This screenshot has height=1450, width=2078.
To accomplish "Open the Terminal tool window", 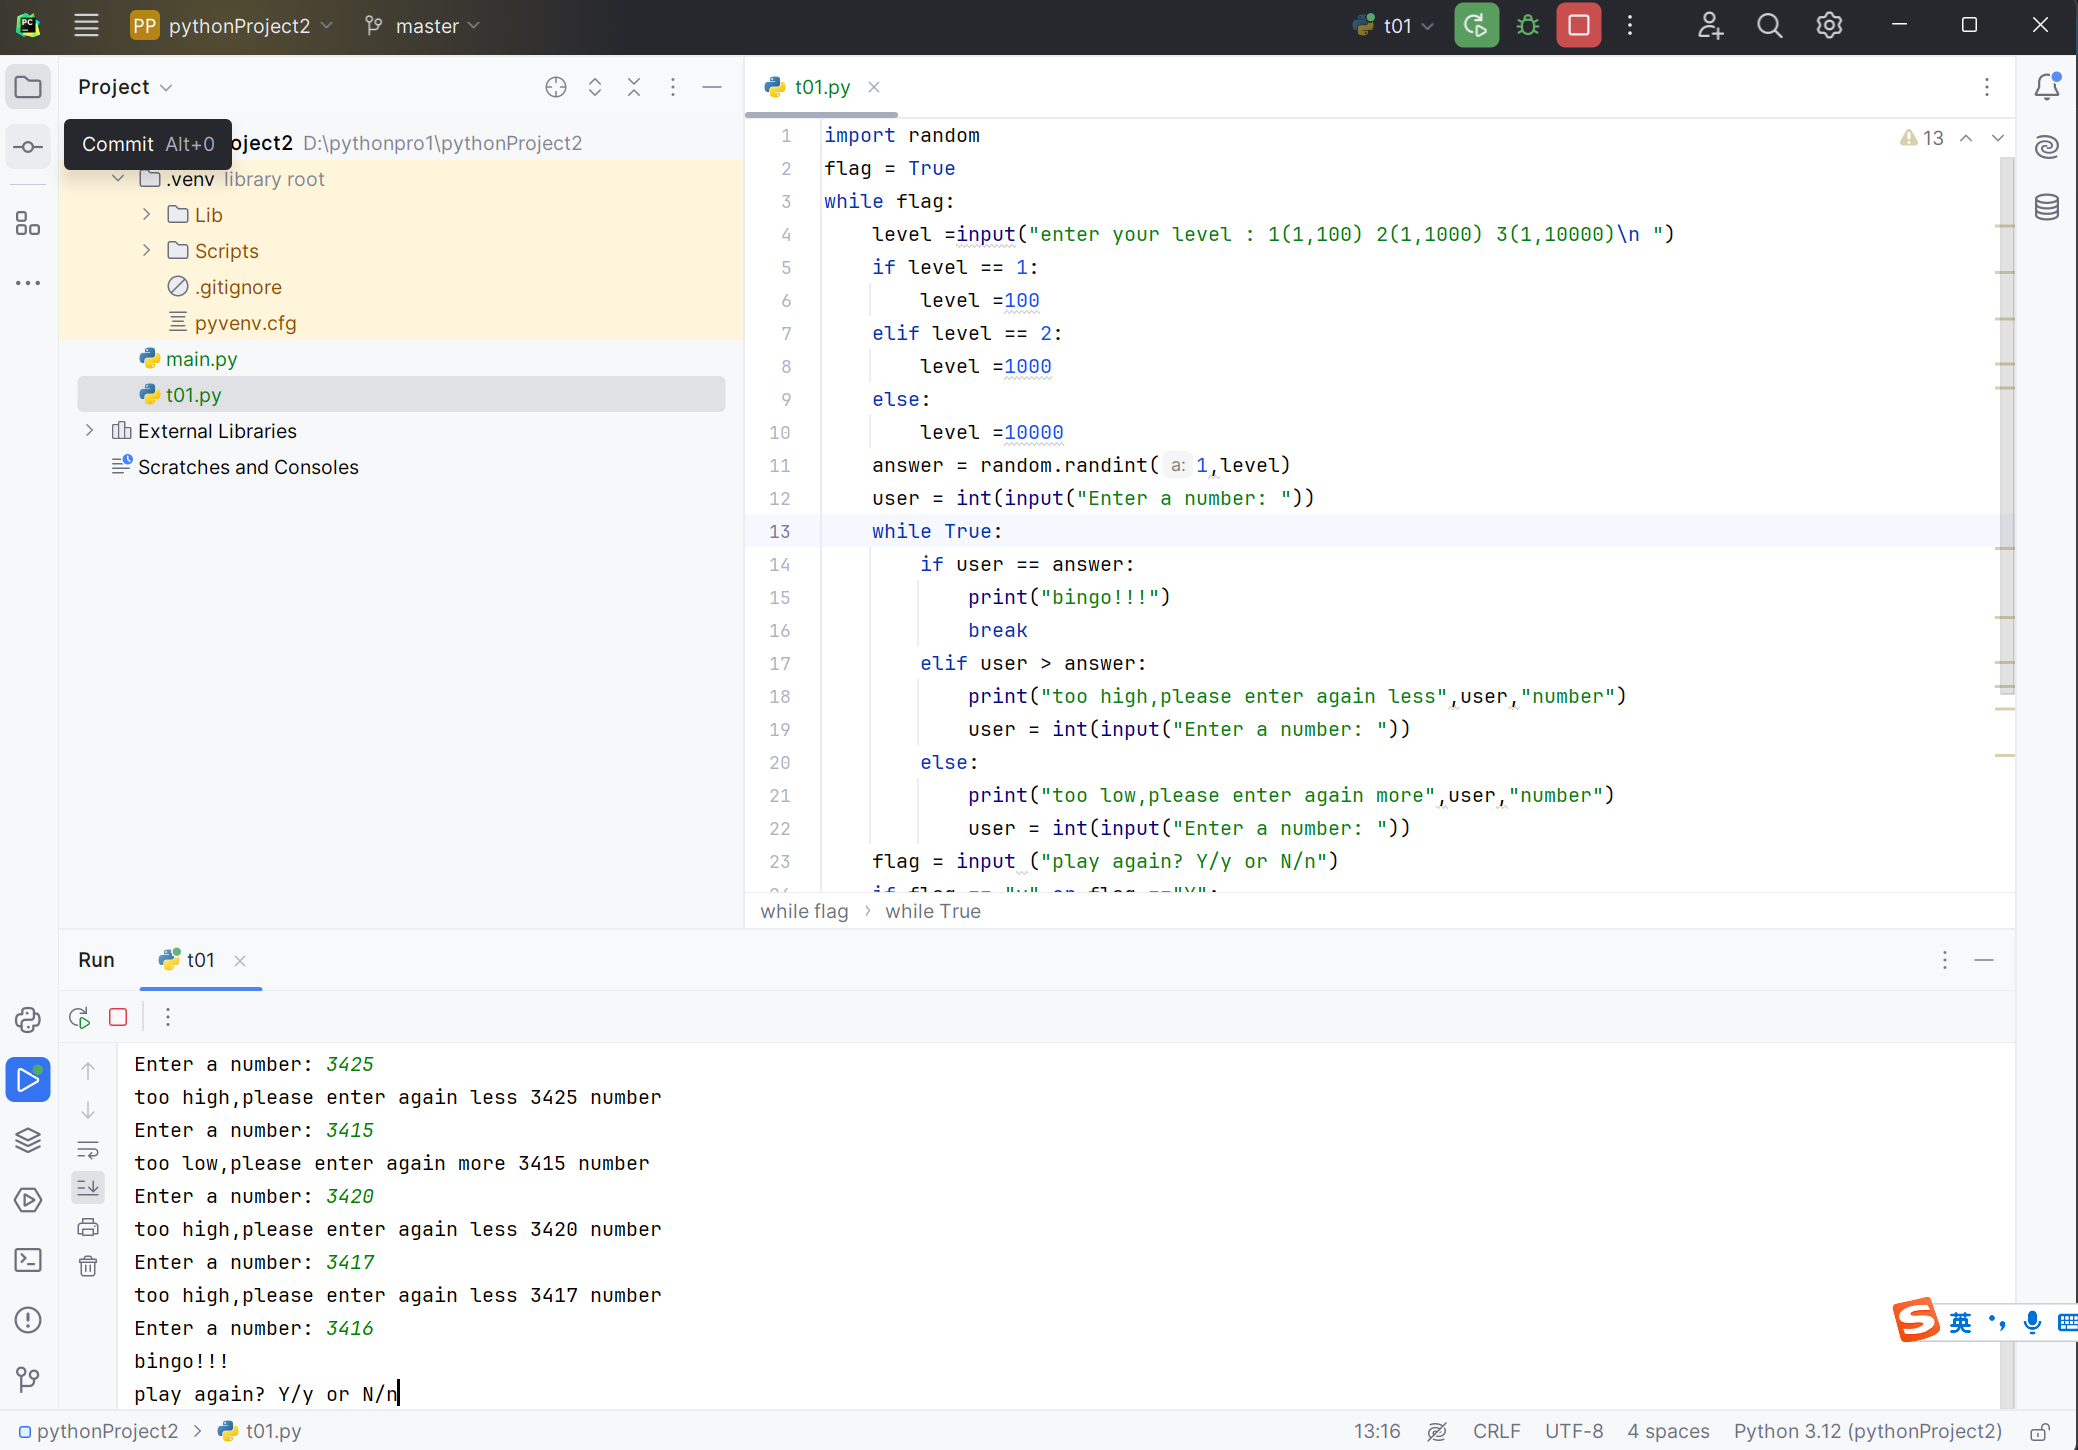I will click(28, 1260).
